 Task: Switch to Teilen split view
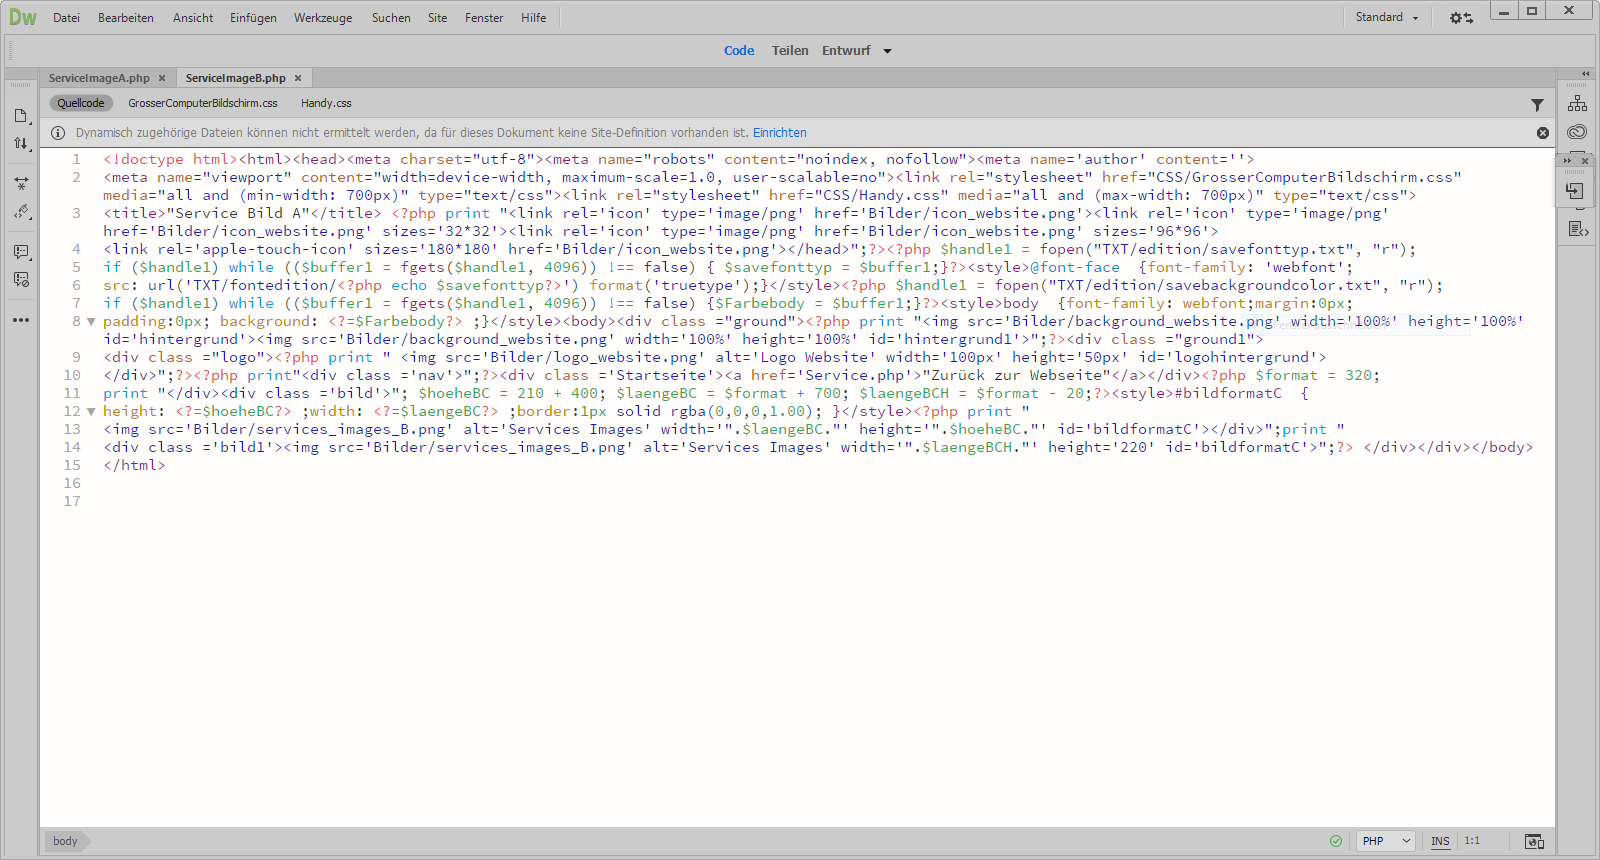point(790,51)
